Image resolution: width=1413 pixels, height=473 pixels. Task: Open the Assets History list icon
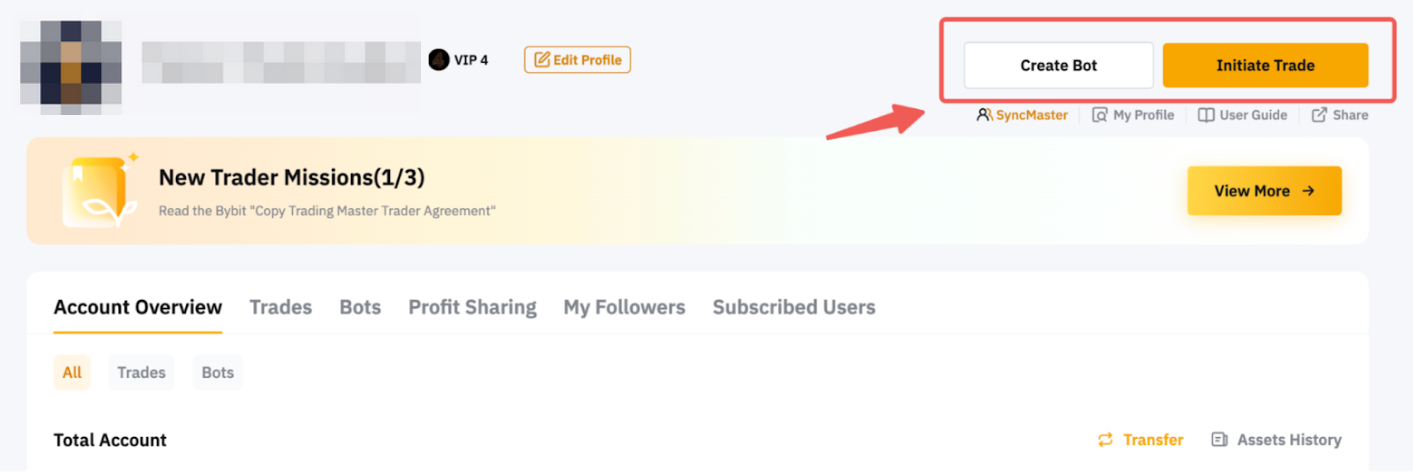pyautogui.click(x=1219, y=440)
